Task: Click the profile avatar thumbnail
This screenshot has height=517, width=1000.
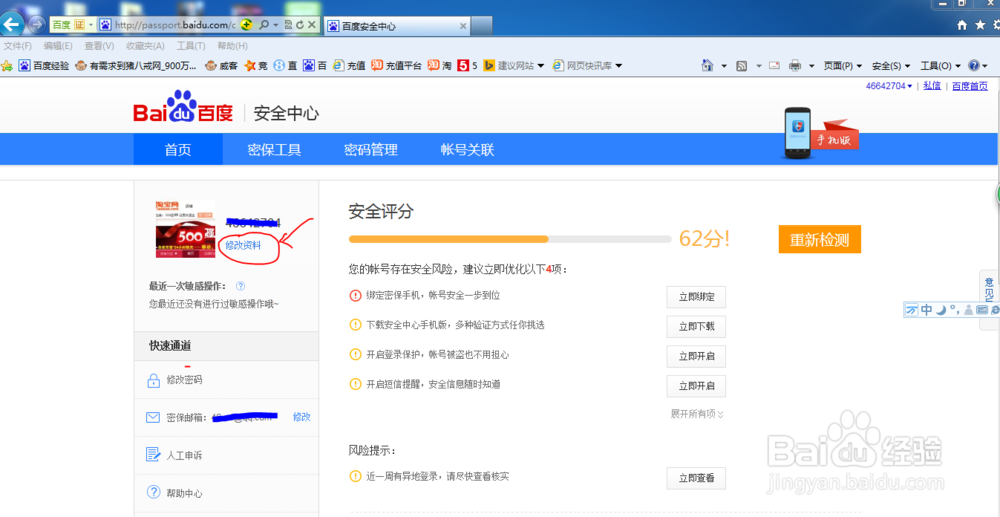Action: pos(185,229)
